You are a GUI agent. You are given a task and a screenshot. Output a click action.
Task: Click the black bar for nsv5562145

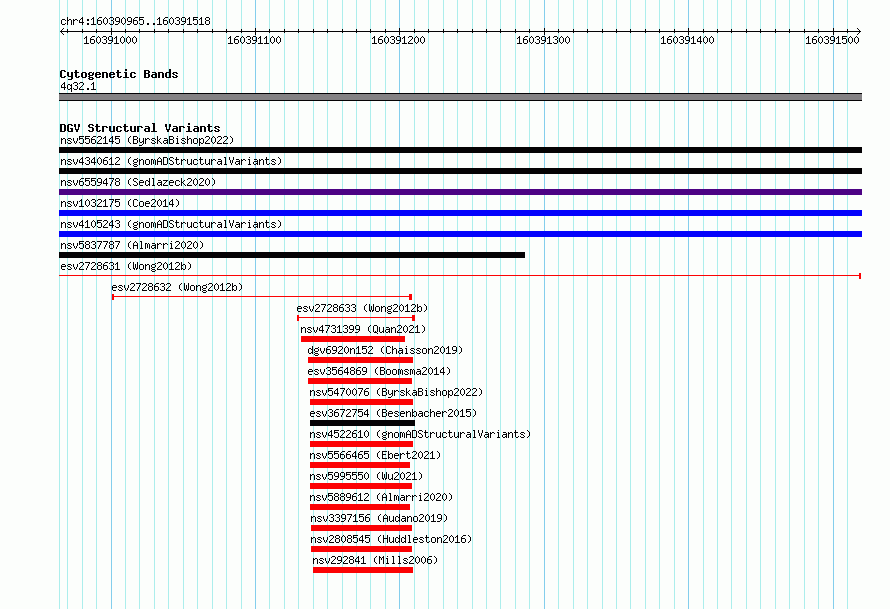click(460, 150)
